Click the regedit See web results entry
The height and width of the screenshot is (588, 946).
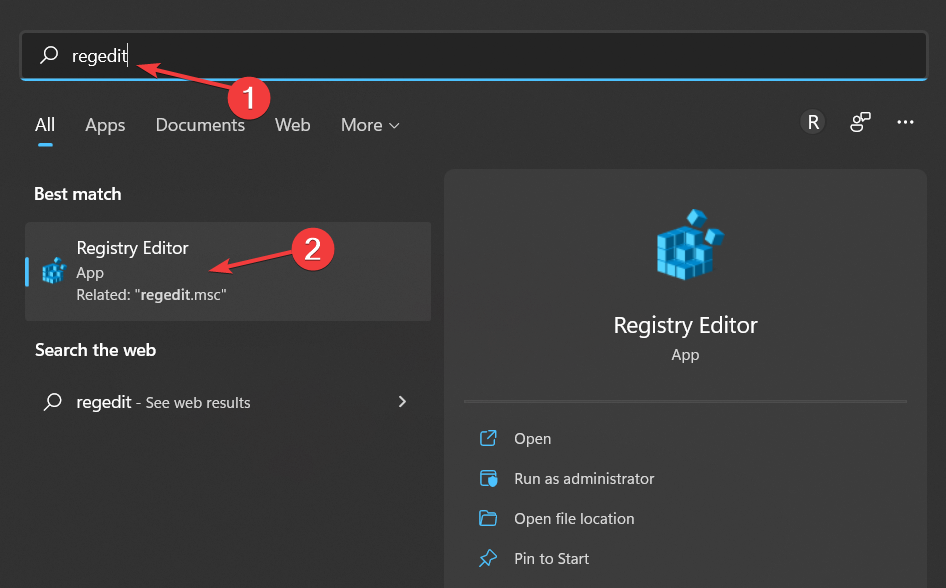coord(228,402)
